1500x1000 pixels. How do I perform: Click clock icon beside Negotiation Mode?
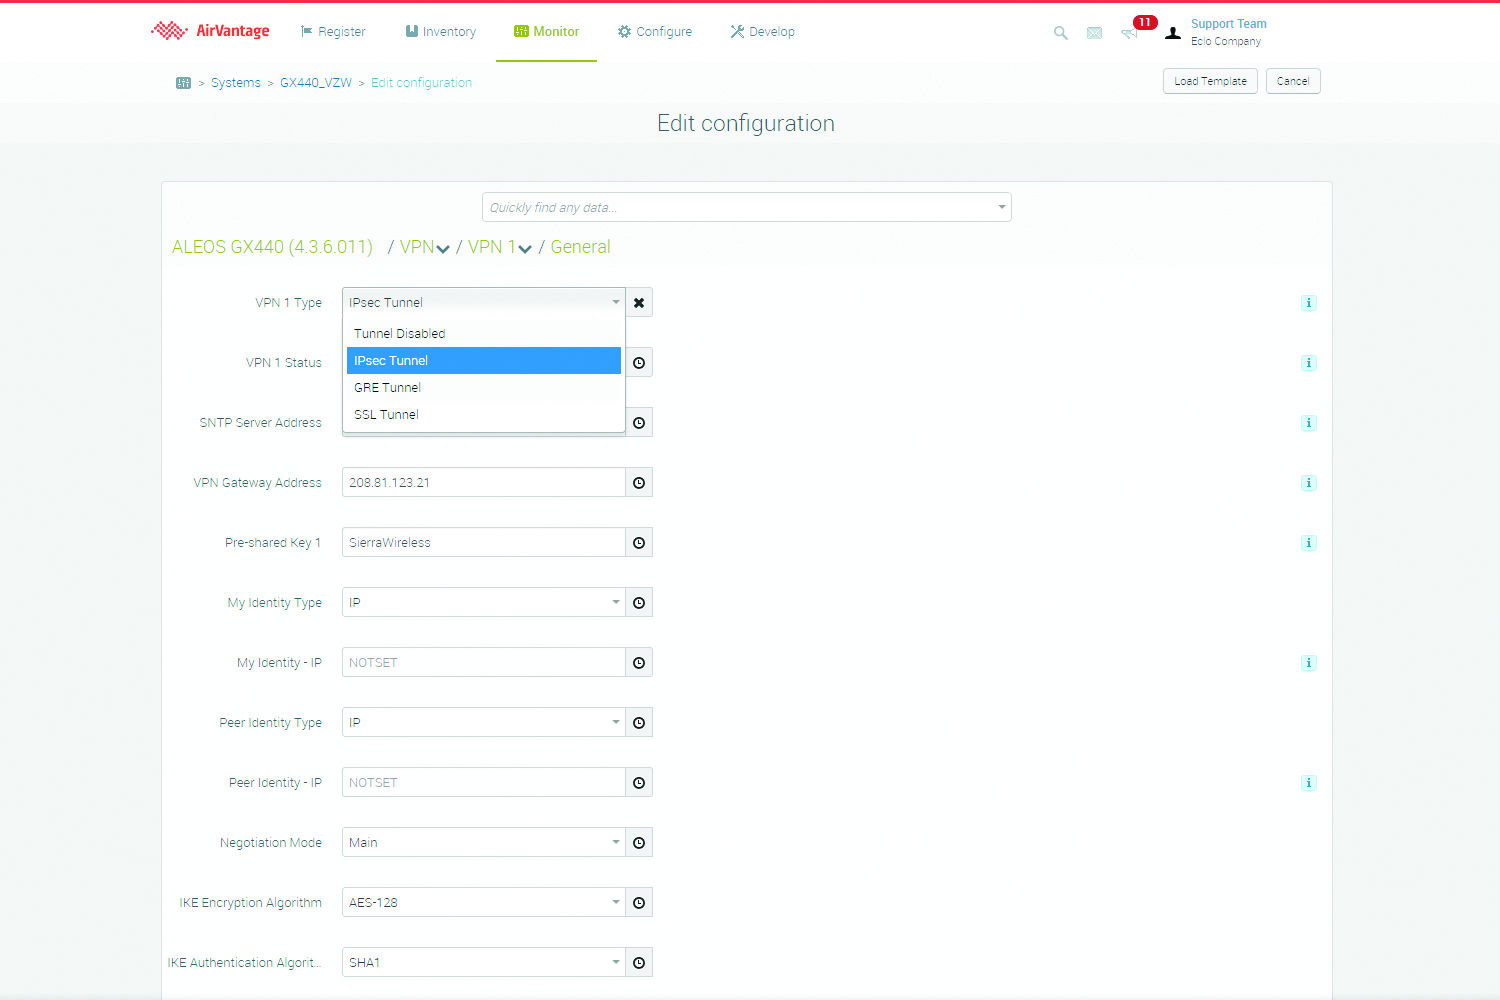tap(639, 843)
